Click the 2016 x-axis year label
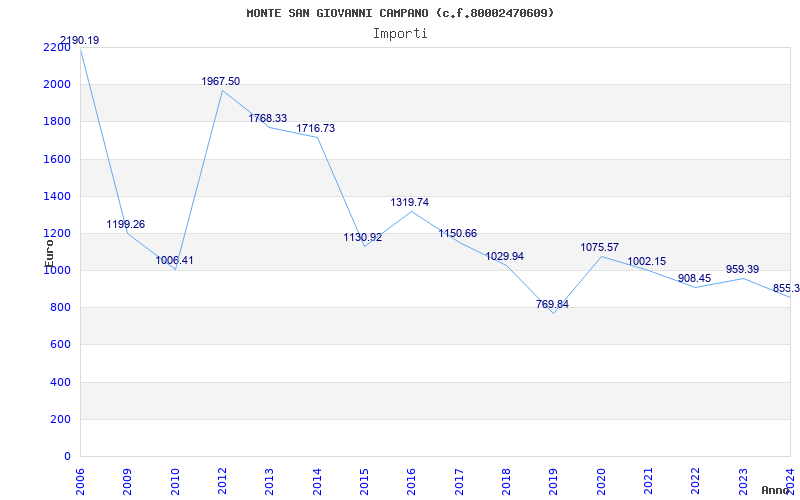This screenshot has height=500, width=800. (411, 482)
